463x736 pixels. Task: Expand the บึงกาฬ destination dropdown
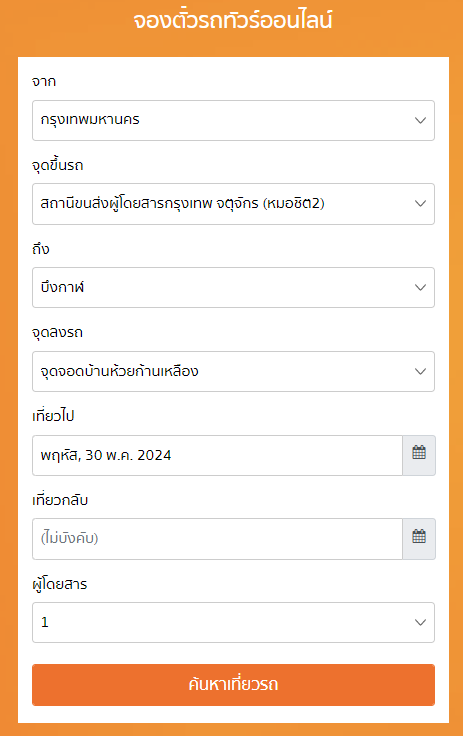point(233,287)
